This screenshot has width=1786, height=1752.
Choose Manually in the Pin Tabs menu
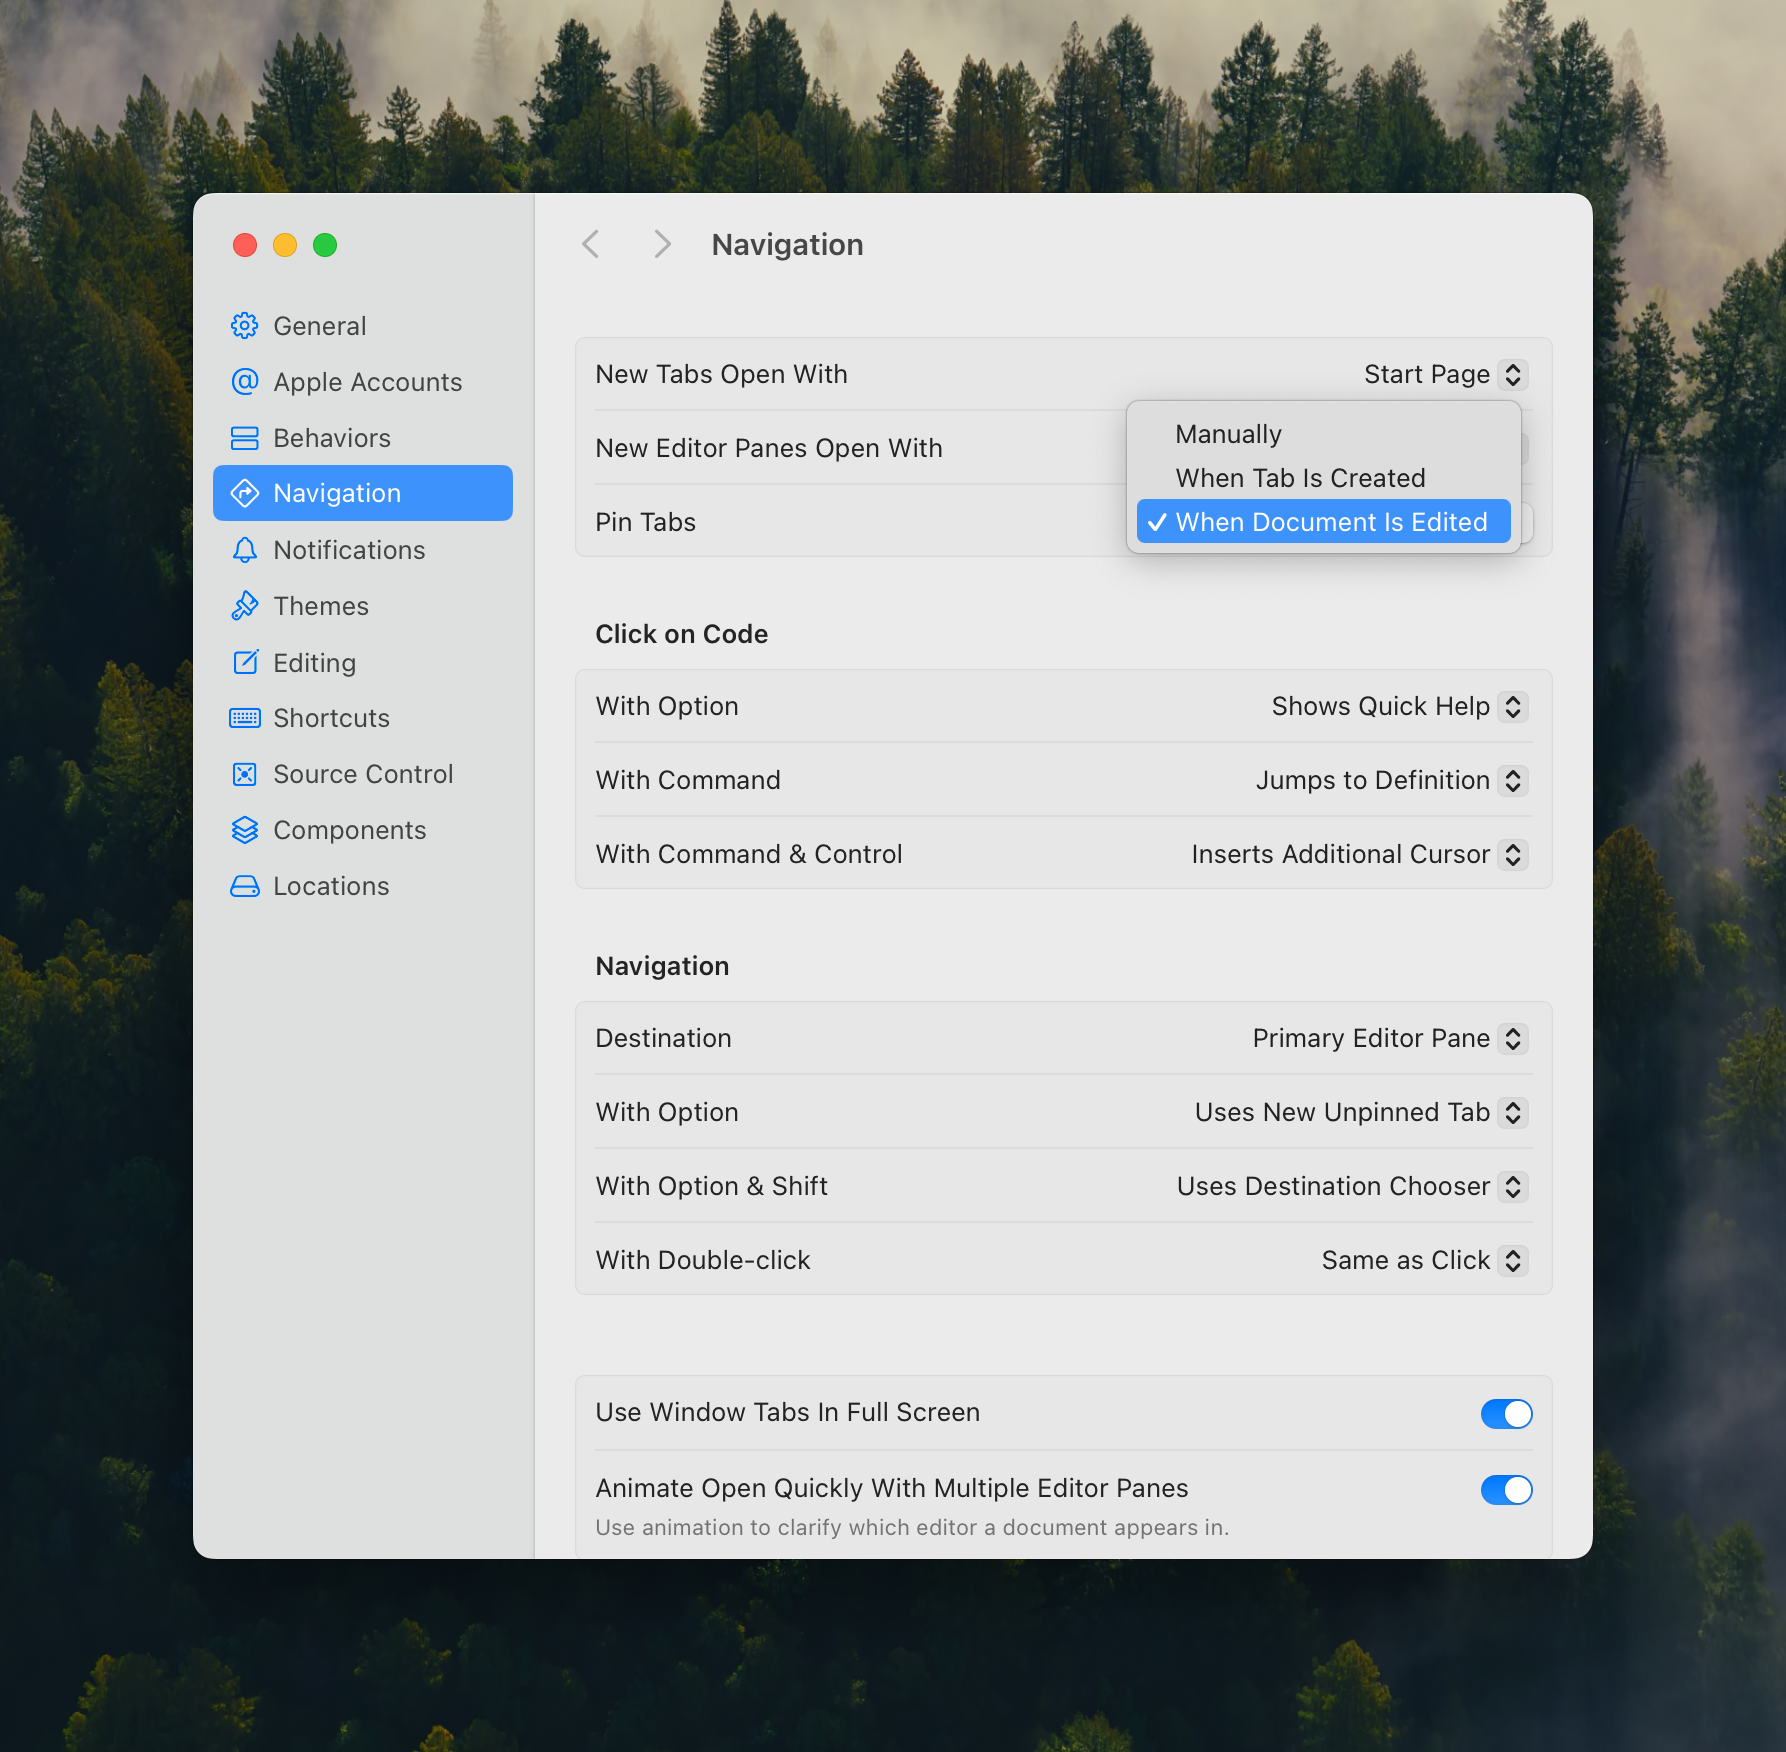tap(1323, 434)
